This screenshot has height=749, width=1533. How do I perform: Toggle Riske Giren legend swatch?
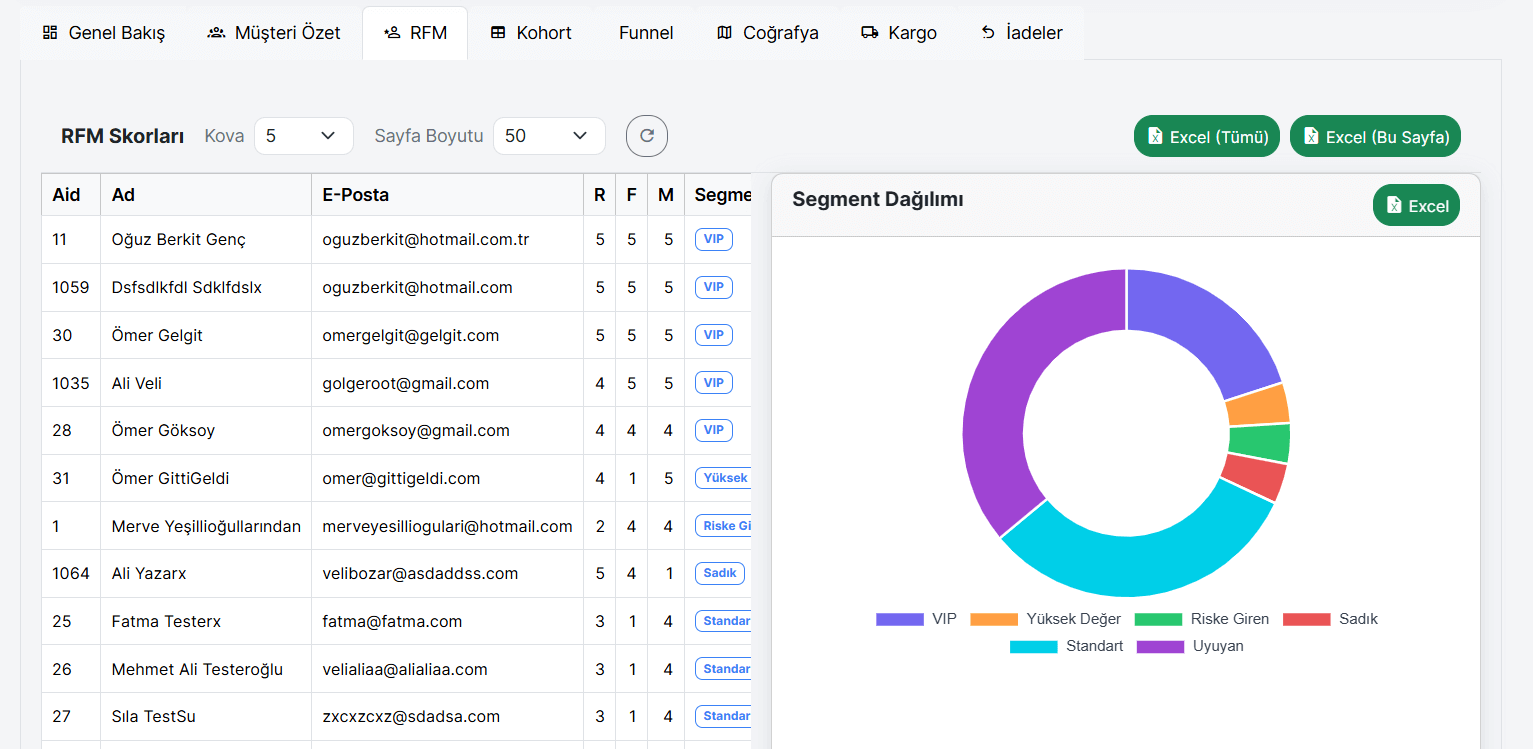pos(1158,619)
